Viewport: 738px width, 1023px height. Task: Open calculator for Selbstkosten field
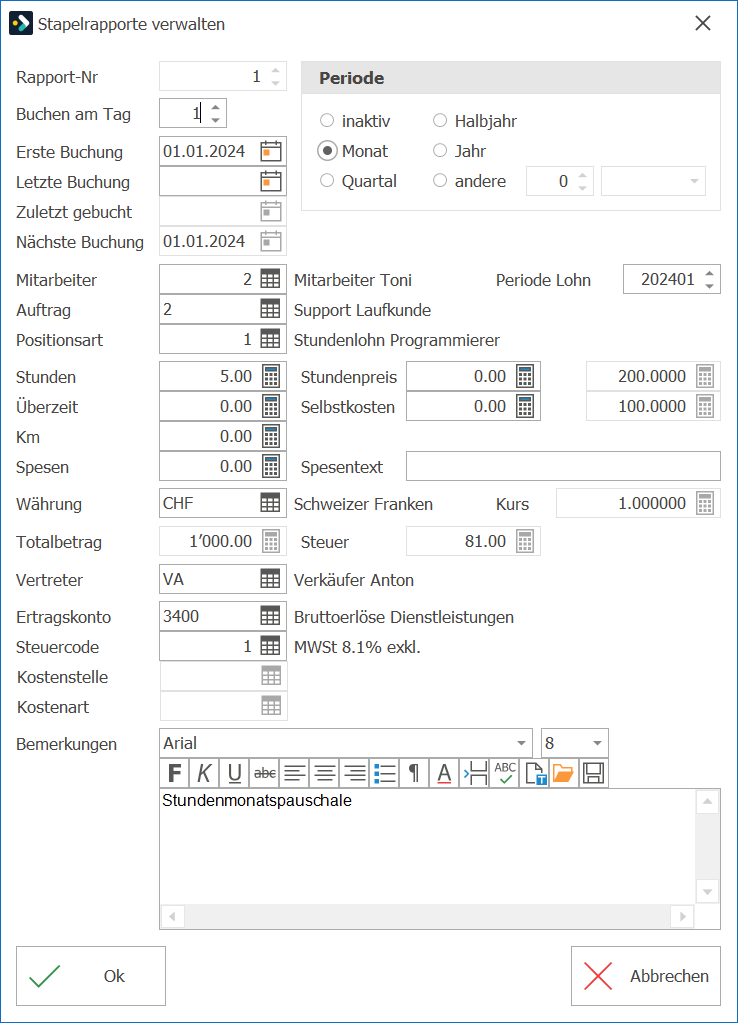pos(525,406)
